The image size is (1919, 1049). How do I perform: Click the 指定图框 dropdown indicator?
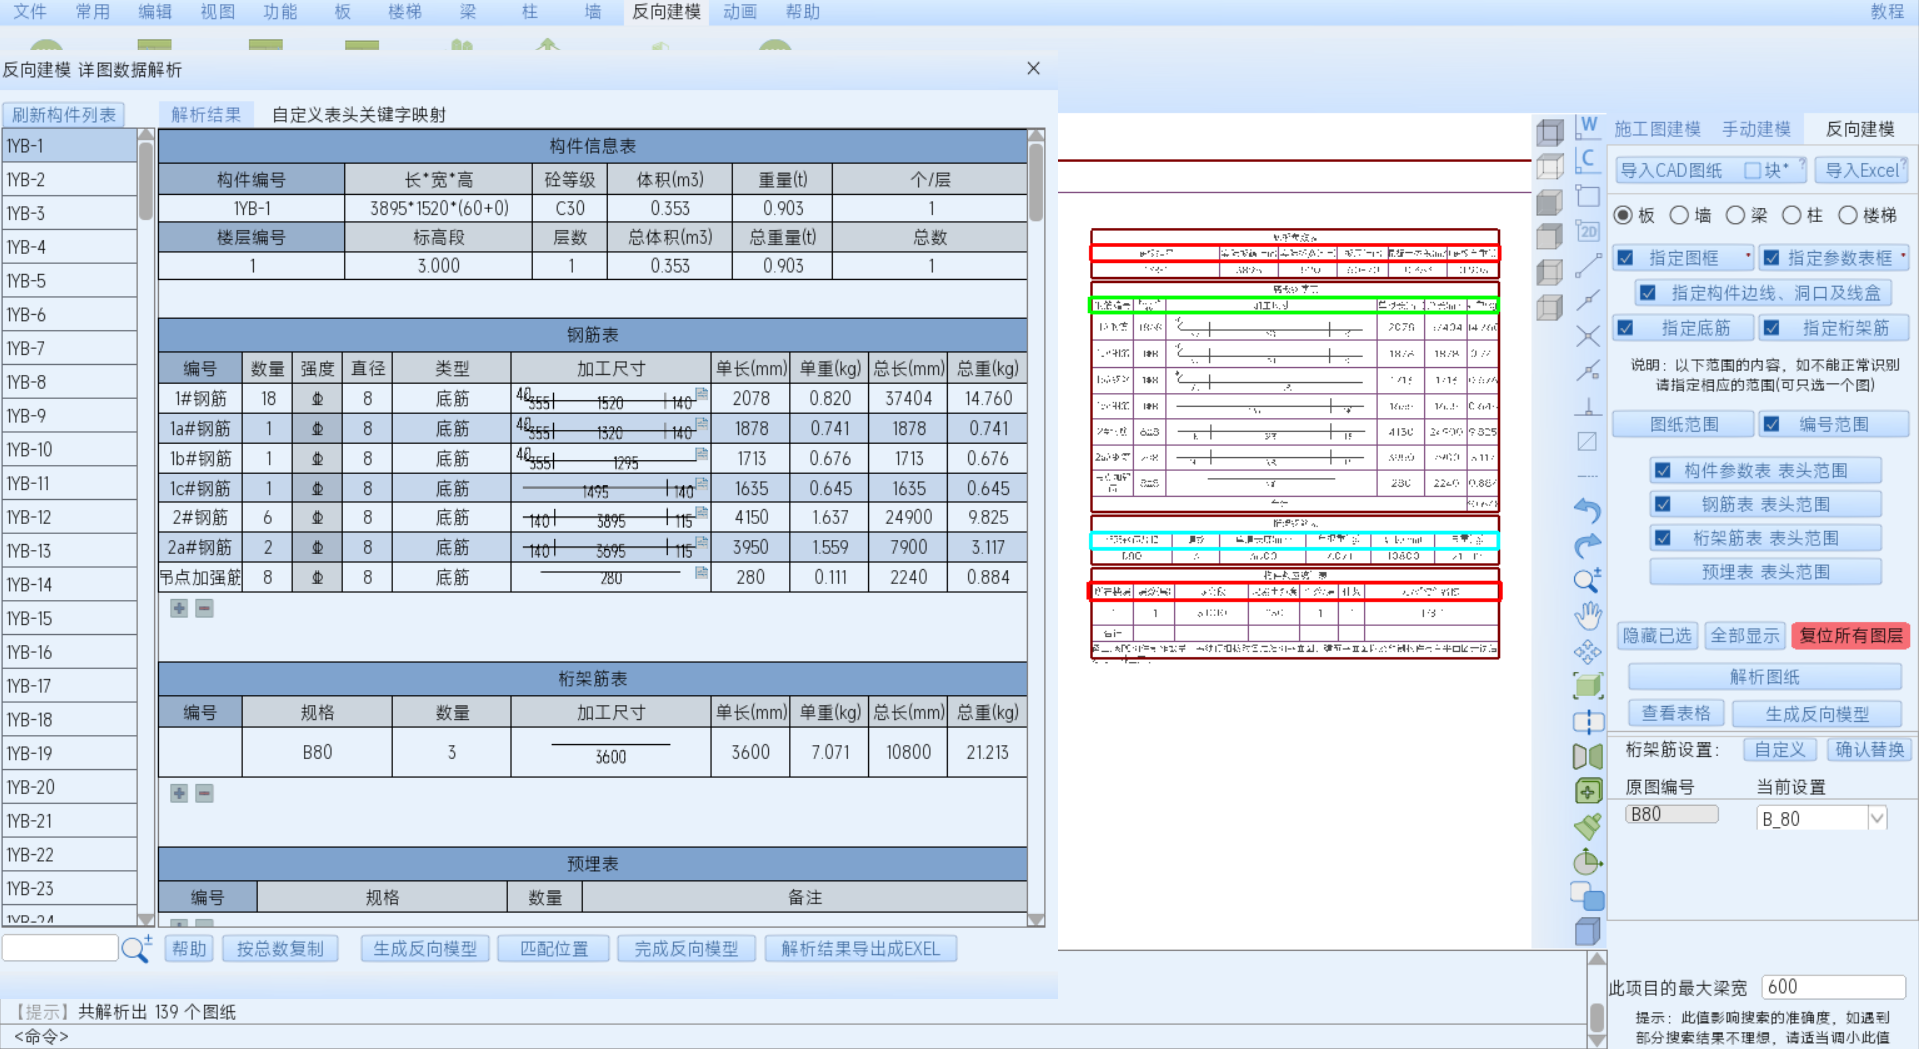[1747, 257]
